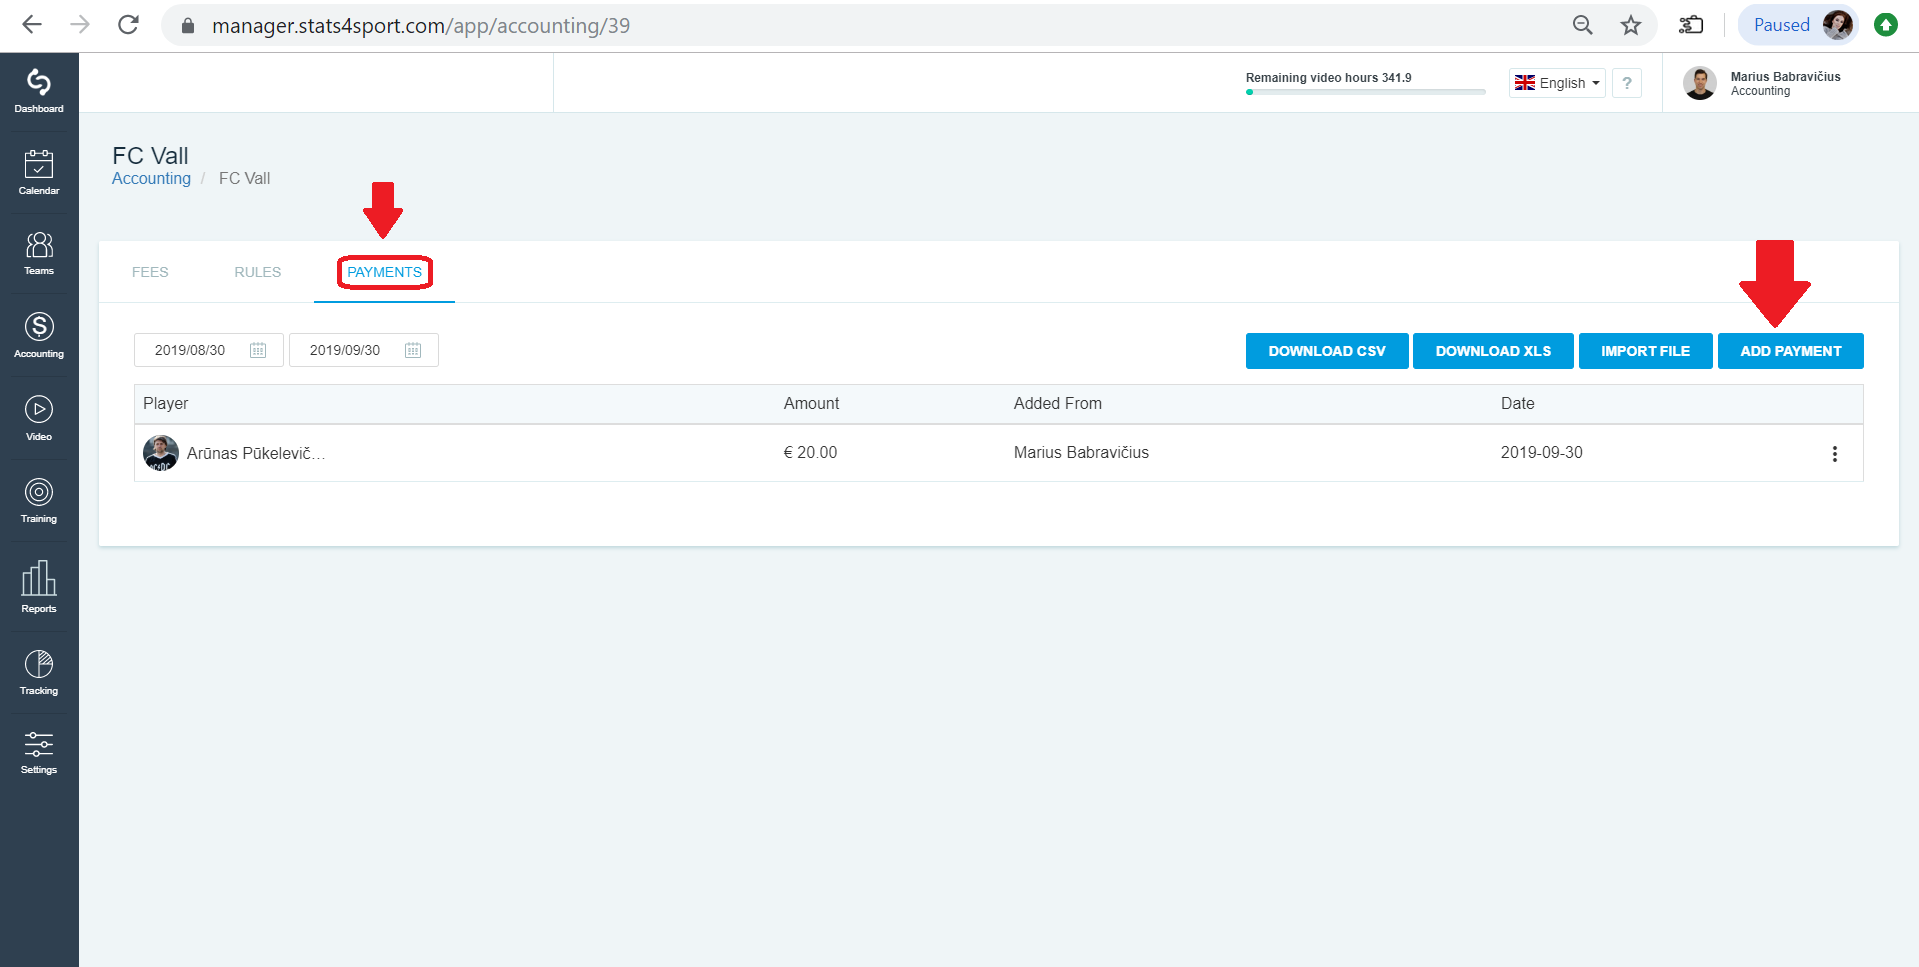Open the Dashboard sidebar icon
Screen dimensions: 1919x967
tap(39, 91)
